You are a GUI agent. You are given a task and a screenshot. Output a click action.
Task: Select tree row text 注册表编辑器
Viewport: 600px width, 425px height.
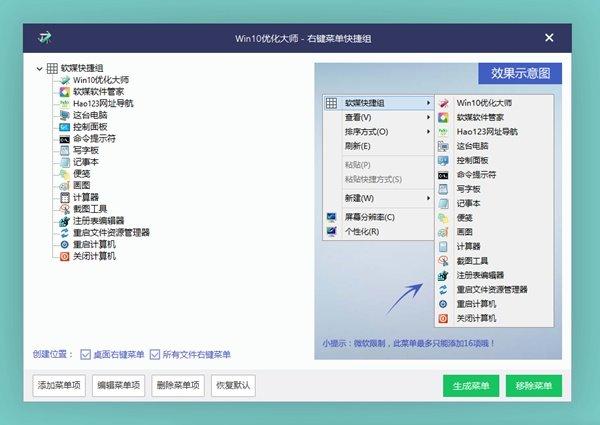[99, 221]
